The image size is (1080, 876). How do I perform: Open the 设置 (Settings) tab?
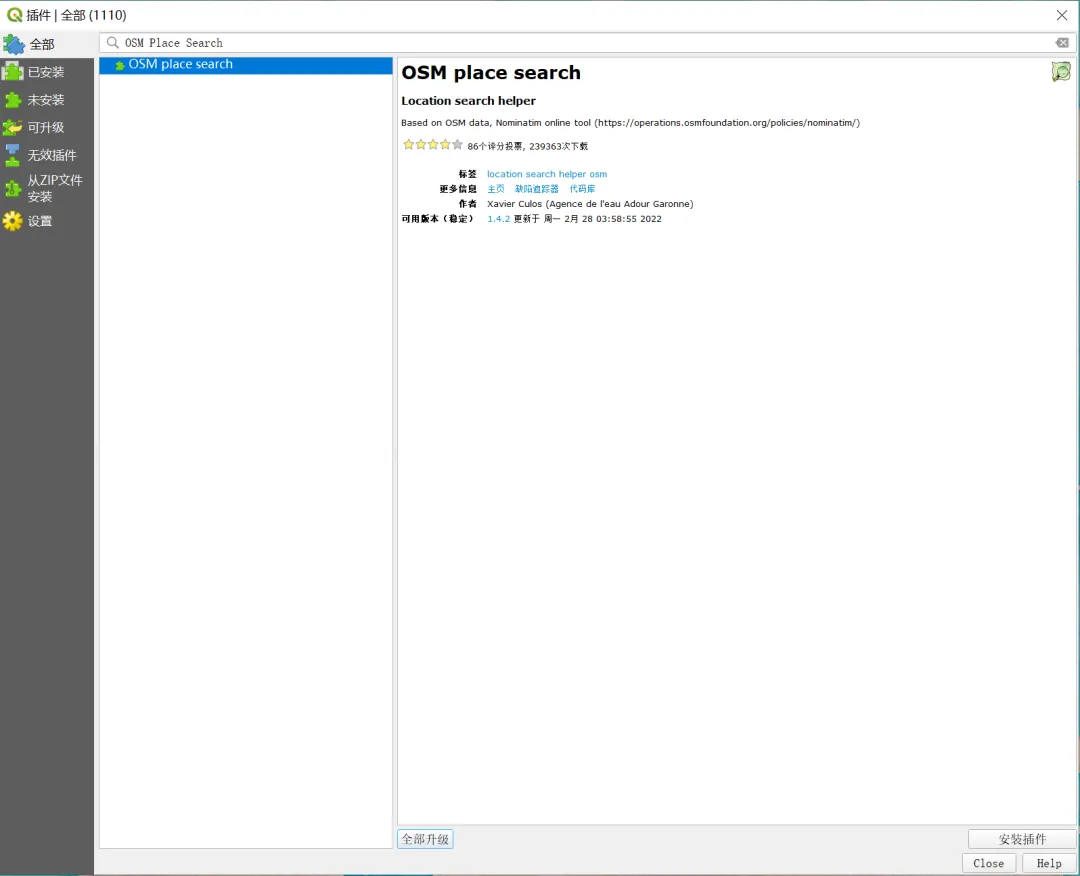[47, 221]
